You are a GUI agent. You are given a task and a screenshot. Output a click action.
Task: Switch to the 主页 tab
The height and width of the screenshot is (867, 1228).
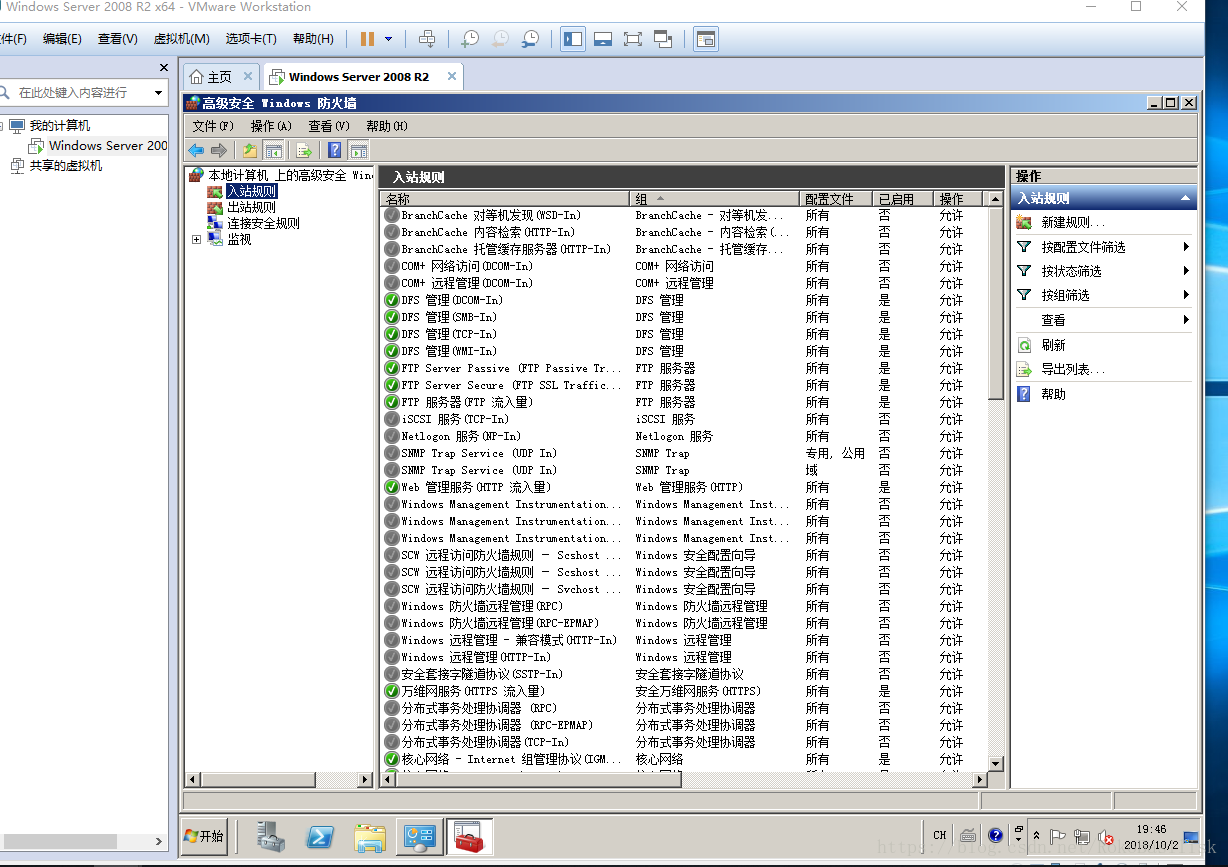coord(220,77)
